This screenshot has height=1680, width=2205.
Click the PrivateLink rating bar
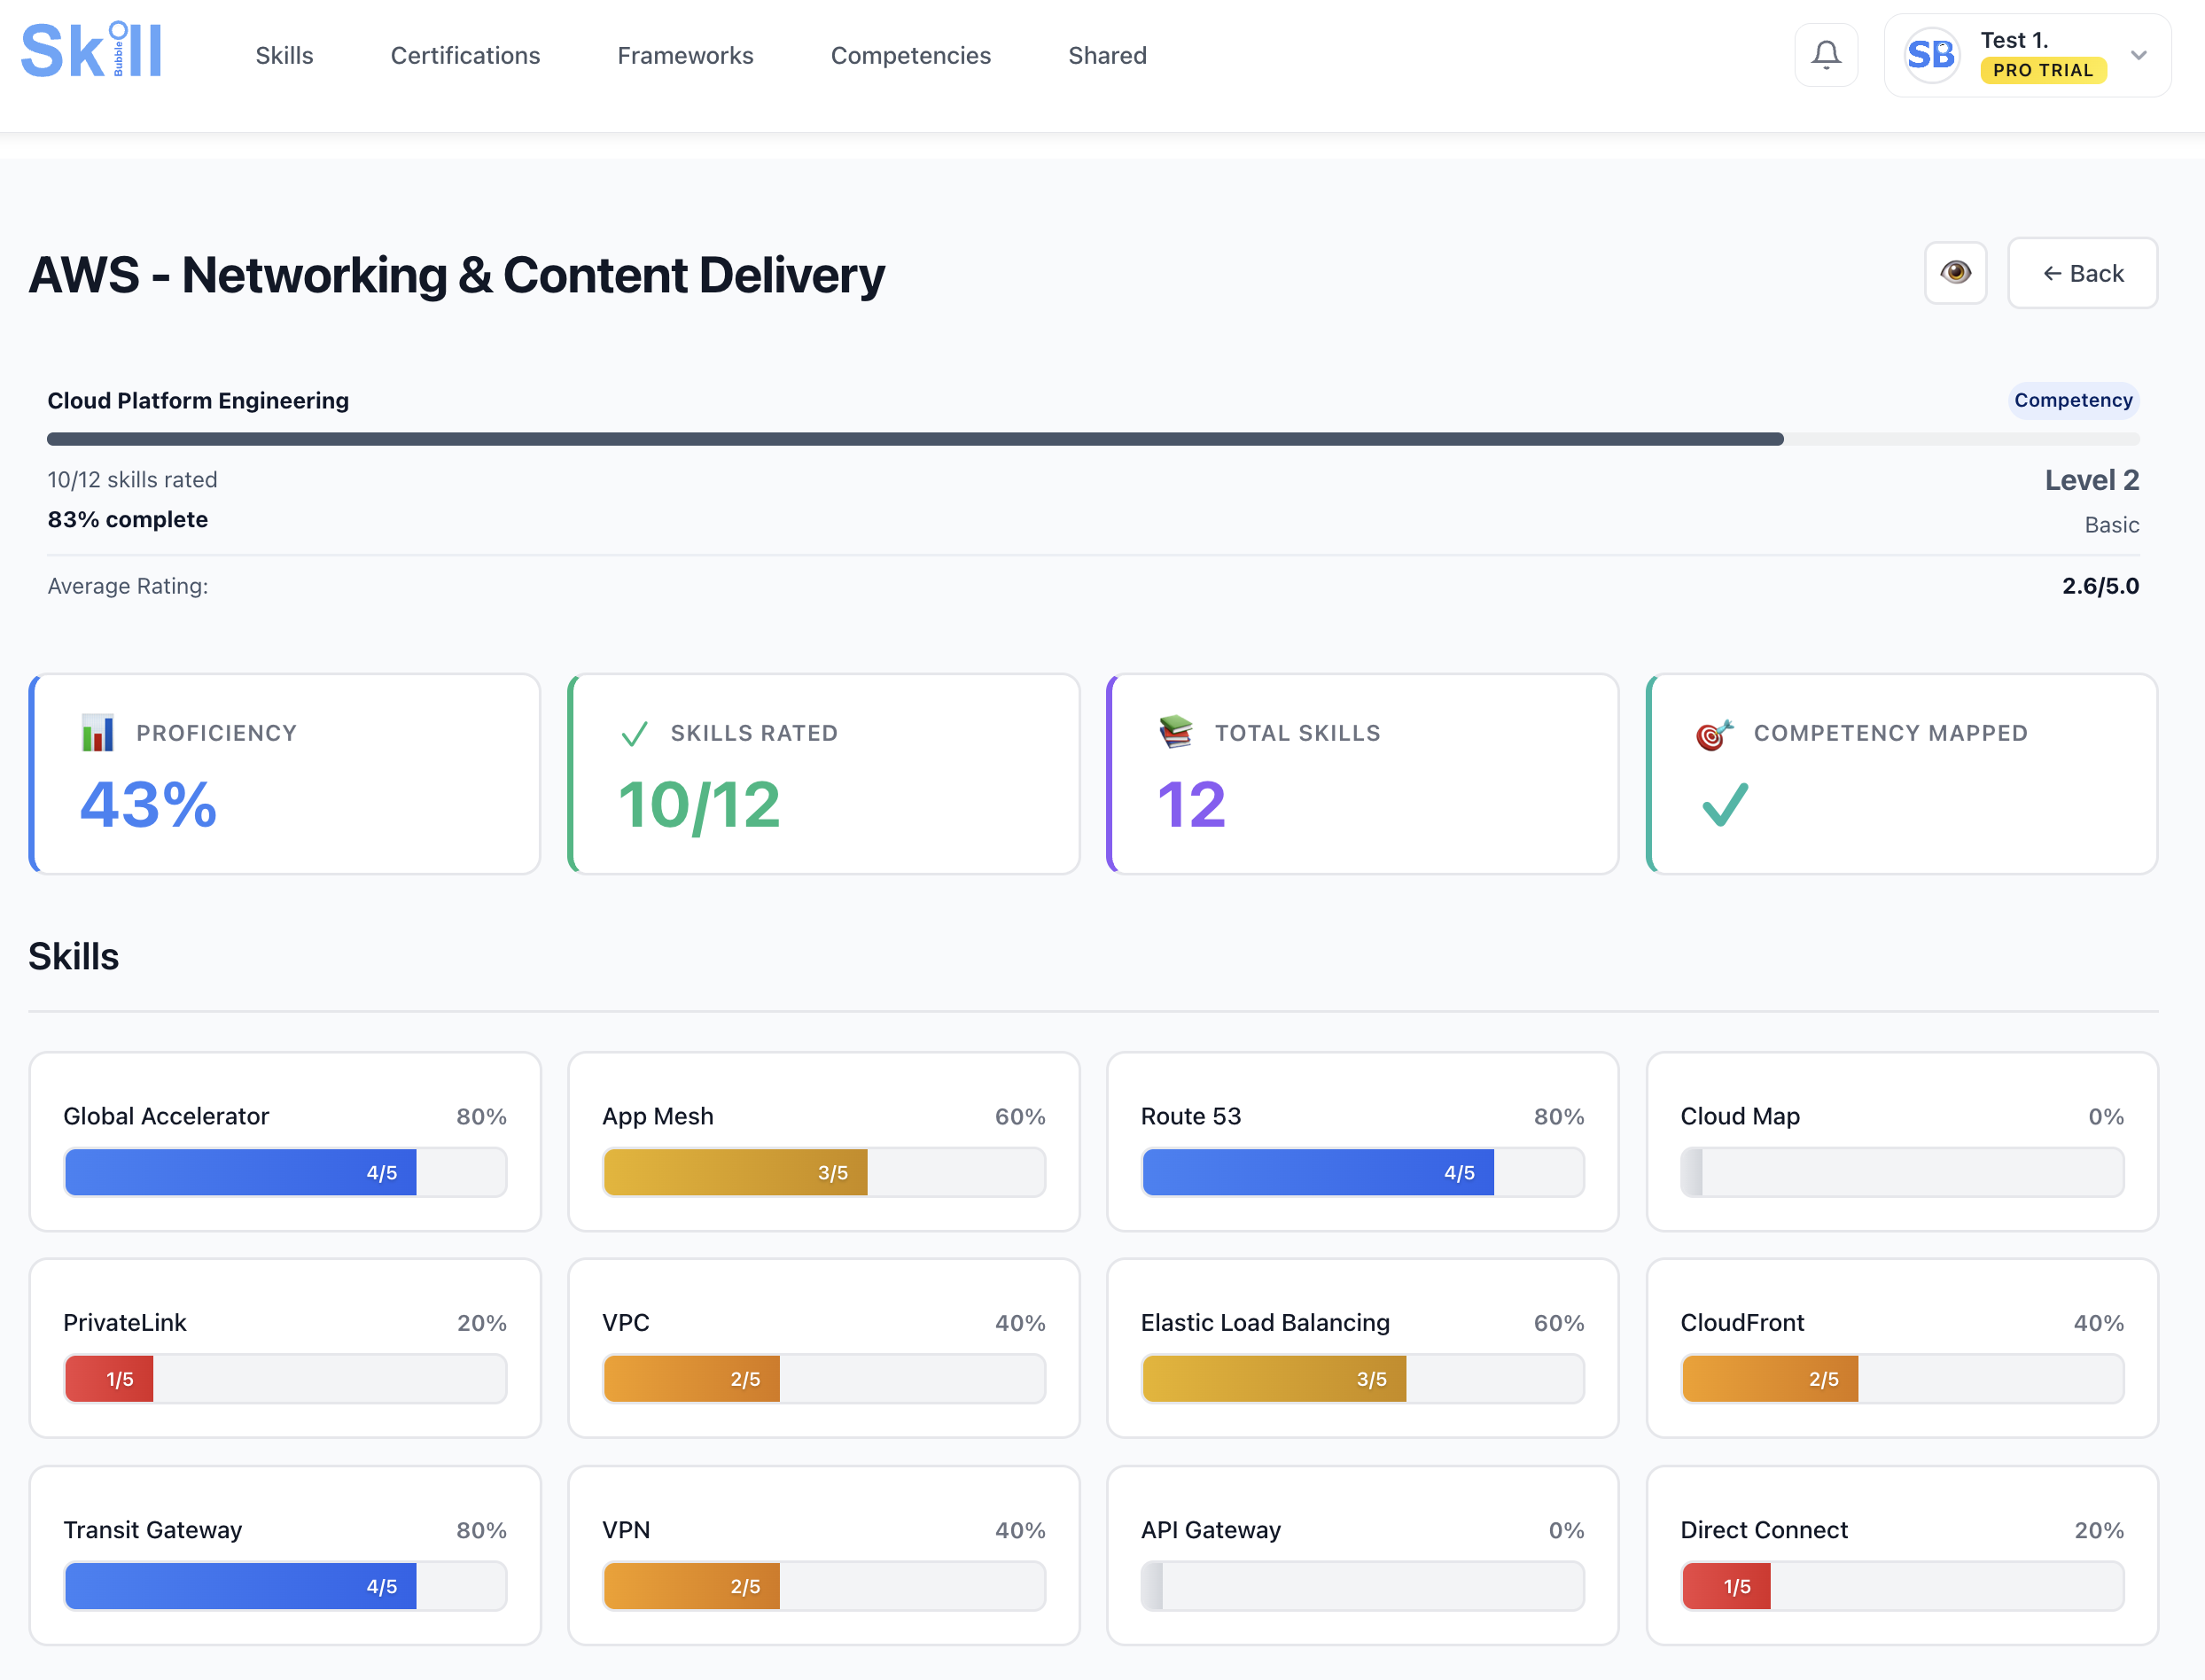pyautogui.click(x=285, y=1379)
